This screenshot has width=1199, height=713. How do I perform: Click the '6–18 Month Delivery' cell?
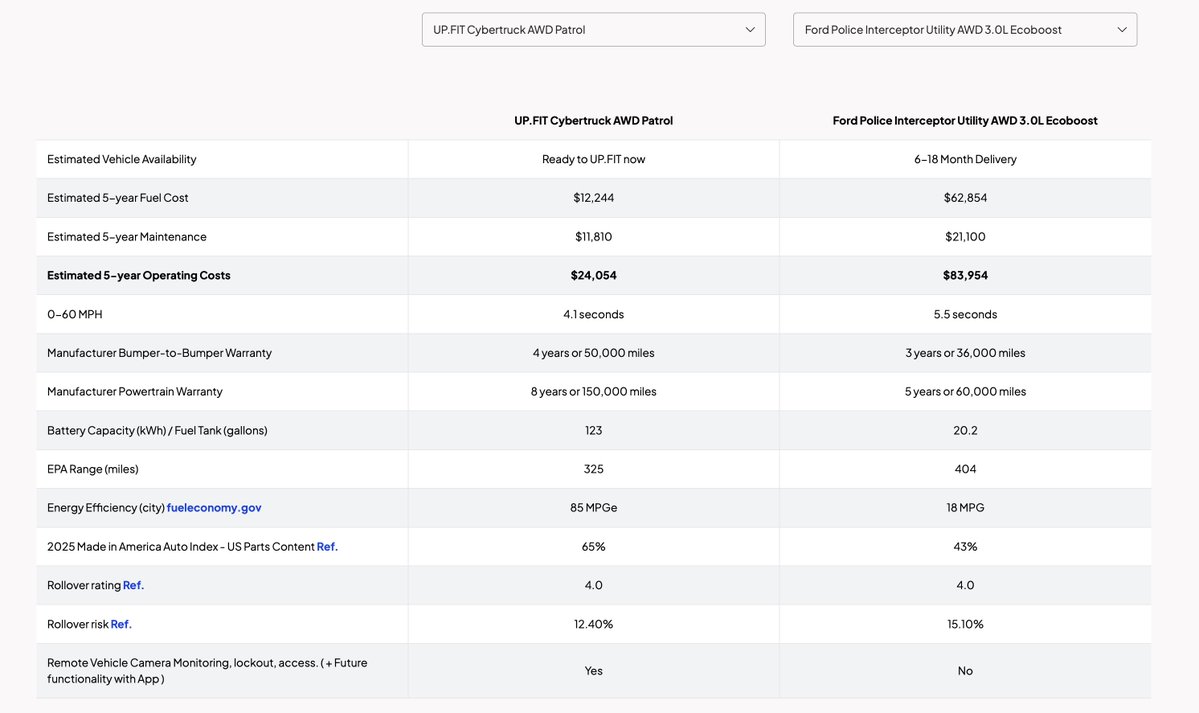point(965,159)
